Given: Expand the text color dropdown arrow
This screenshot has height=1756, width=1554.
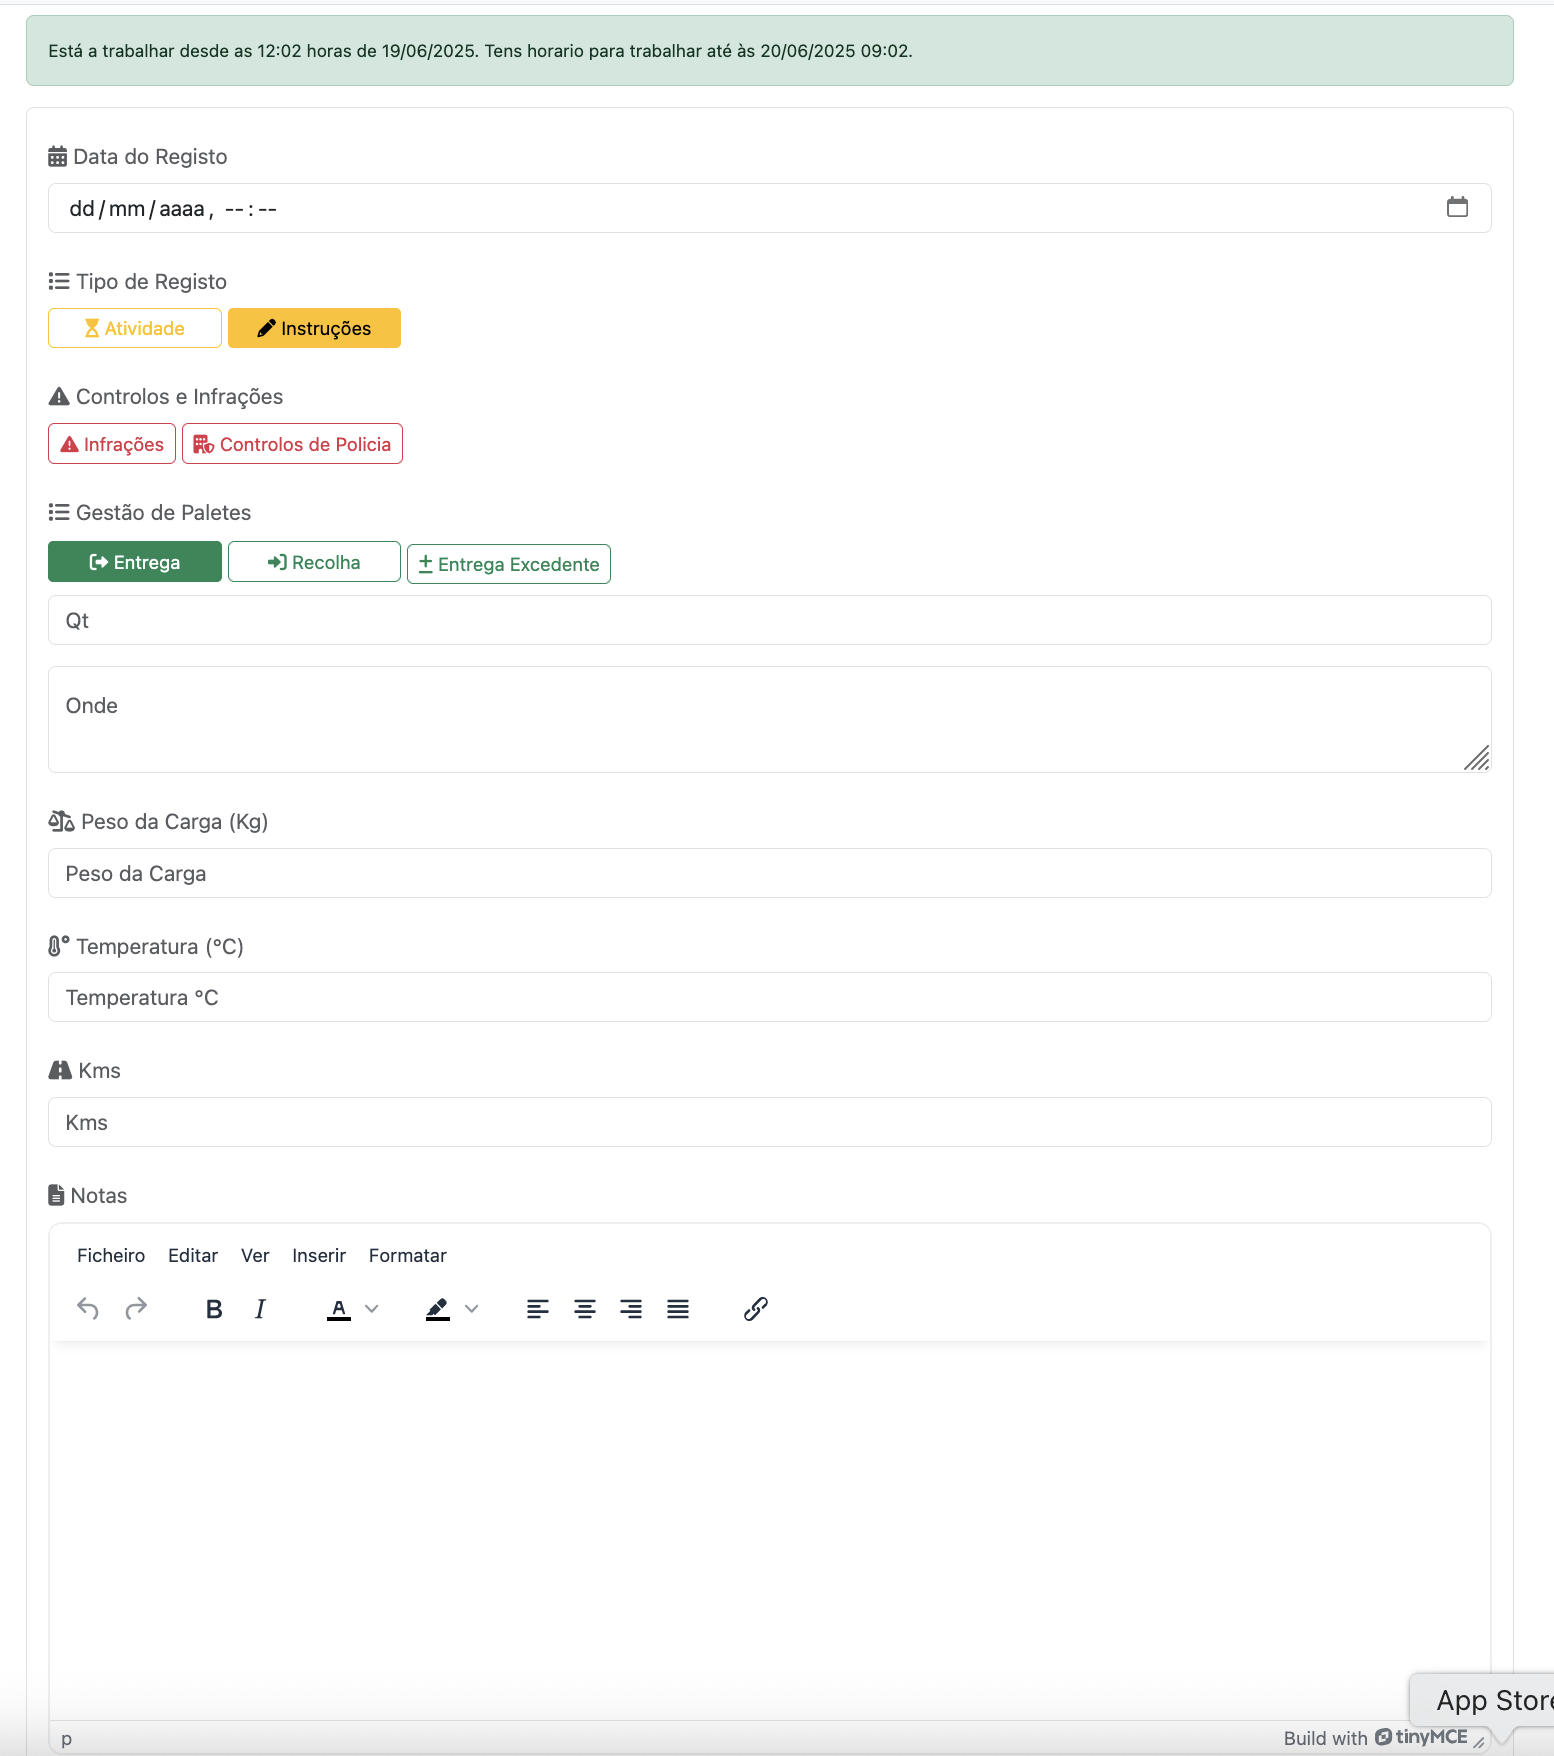Looking at the screenshot, I should pyautogui.click(x=372, y=1308).
